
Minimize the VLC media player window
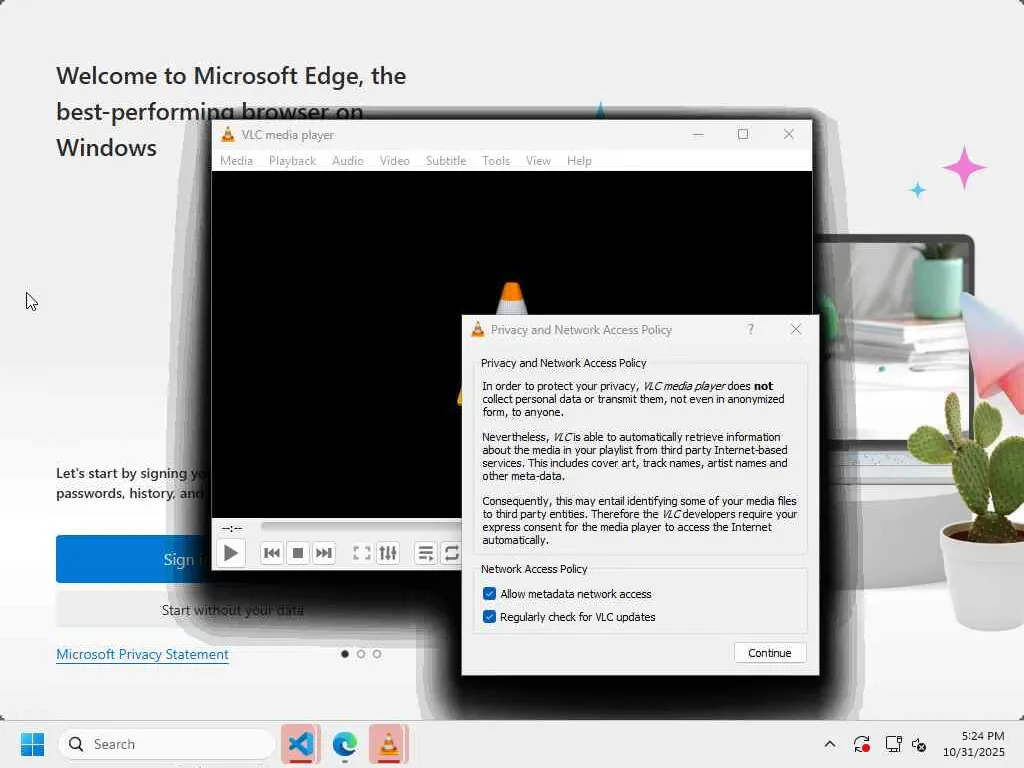[698, 135]
